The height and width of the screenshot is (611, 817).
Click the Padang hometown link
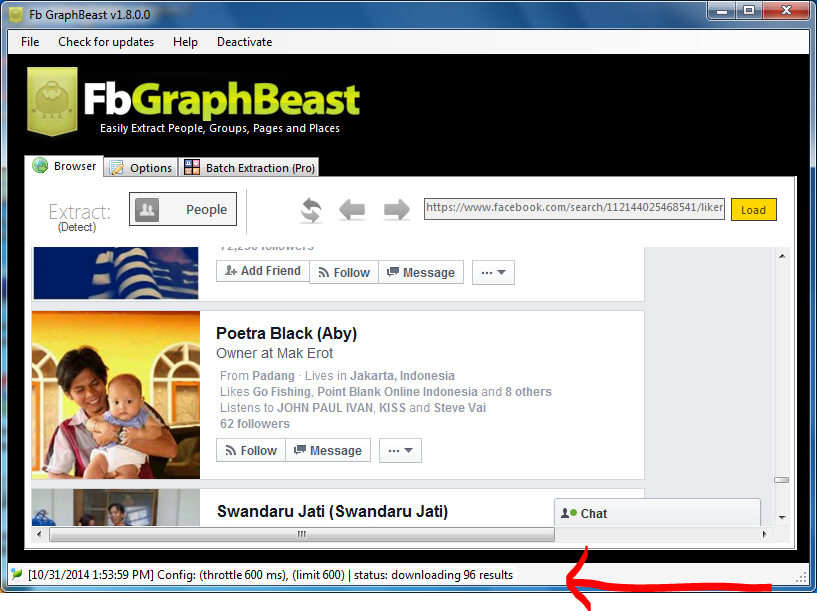274,376
